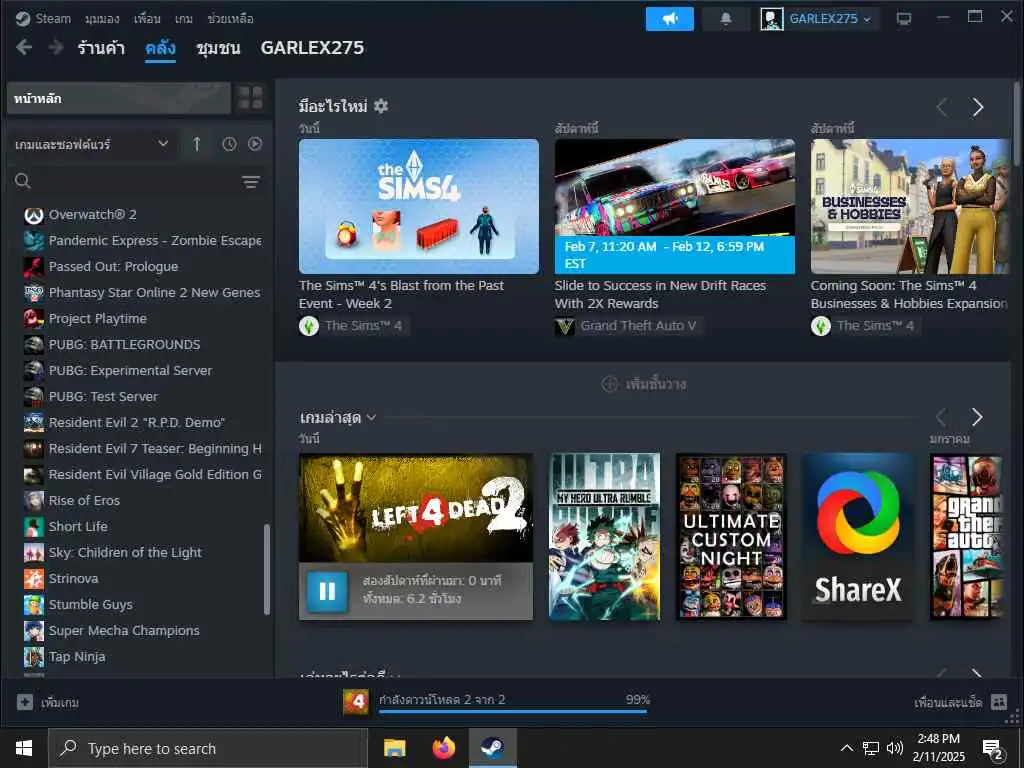Open the What's New settings gear
This screenshot has width=1024, height=768.
pyautogui.click(x=381, y=106)
